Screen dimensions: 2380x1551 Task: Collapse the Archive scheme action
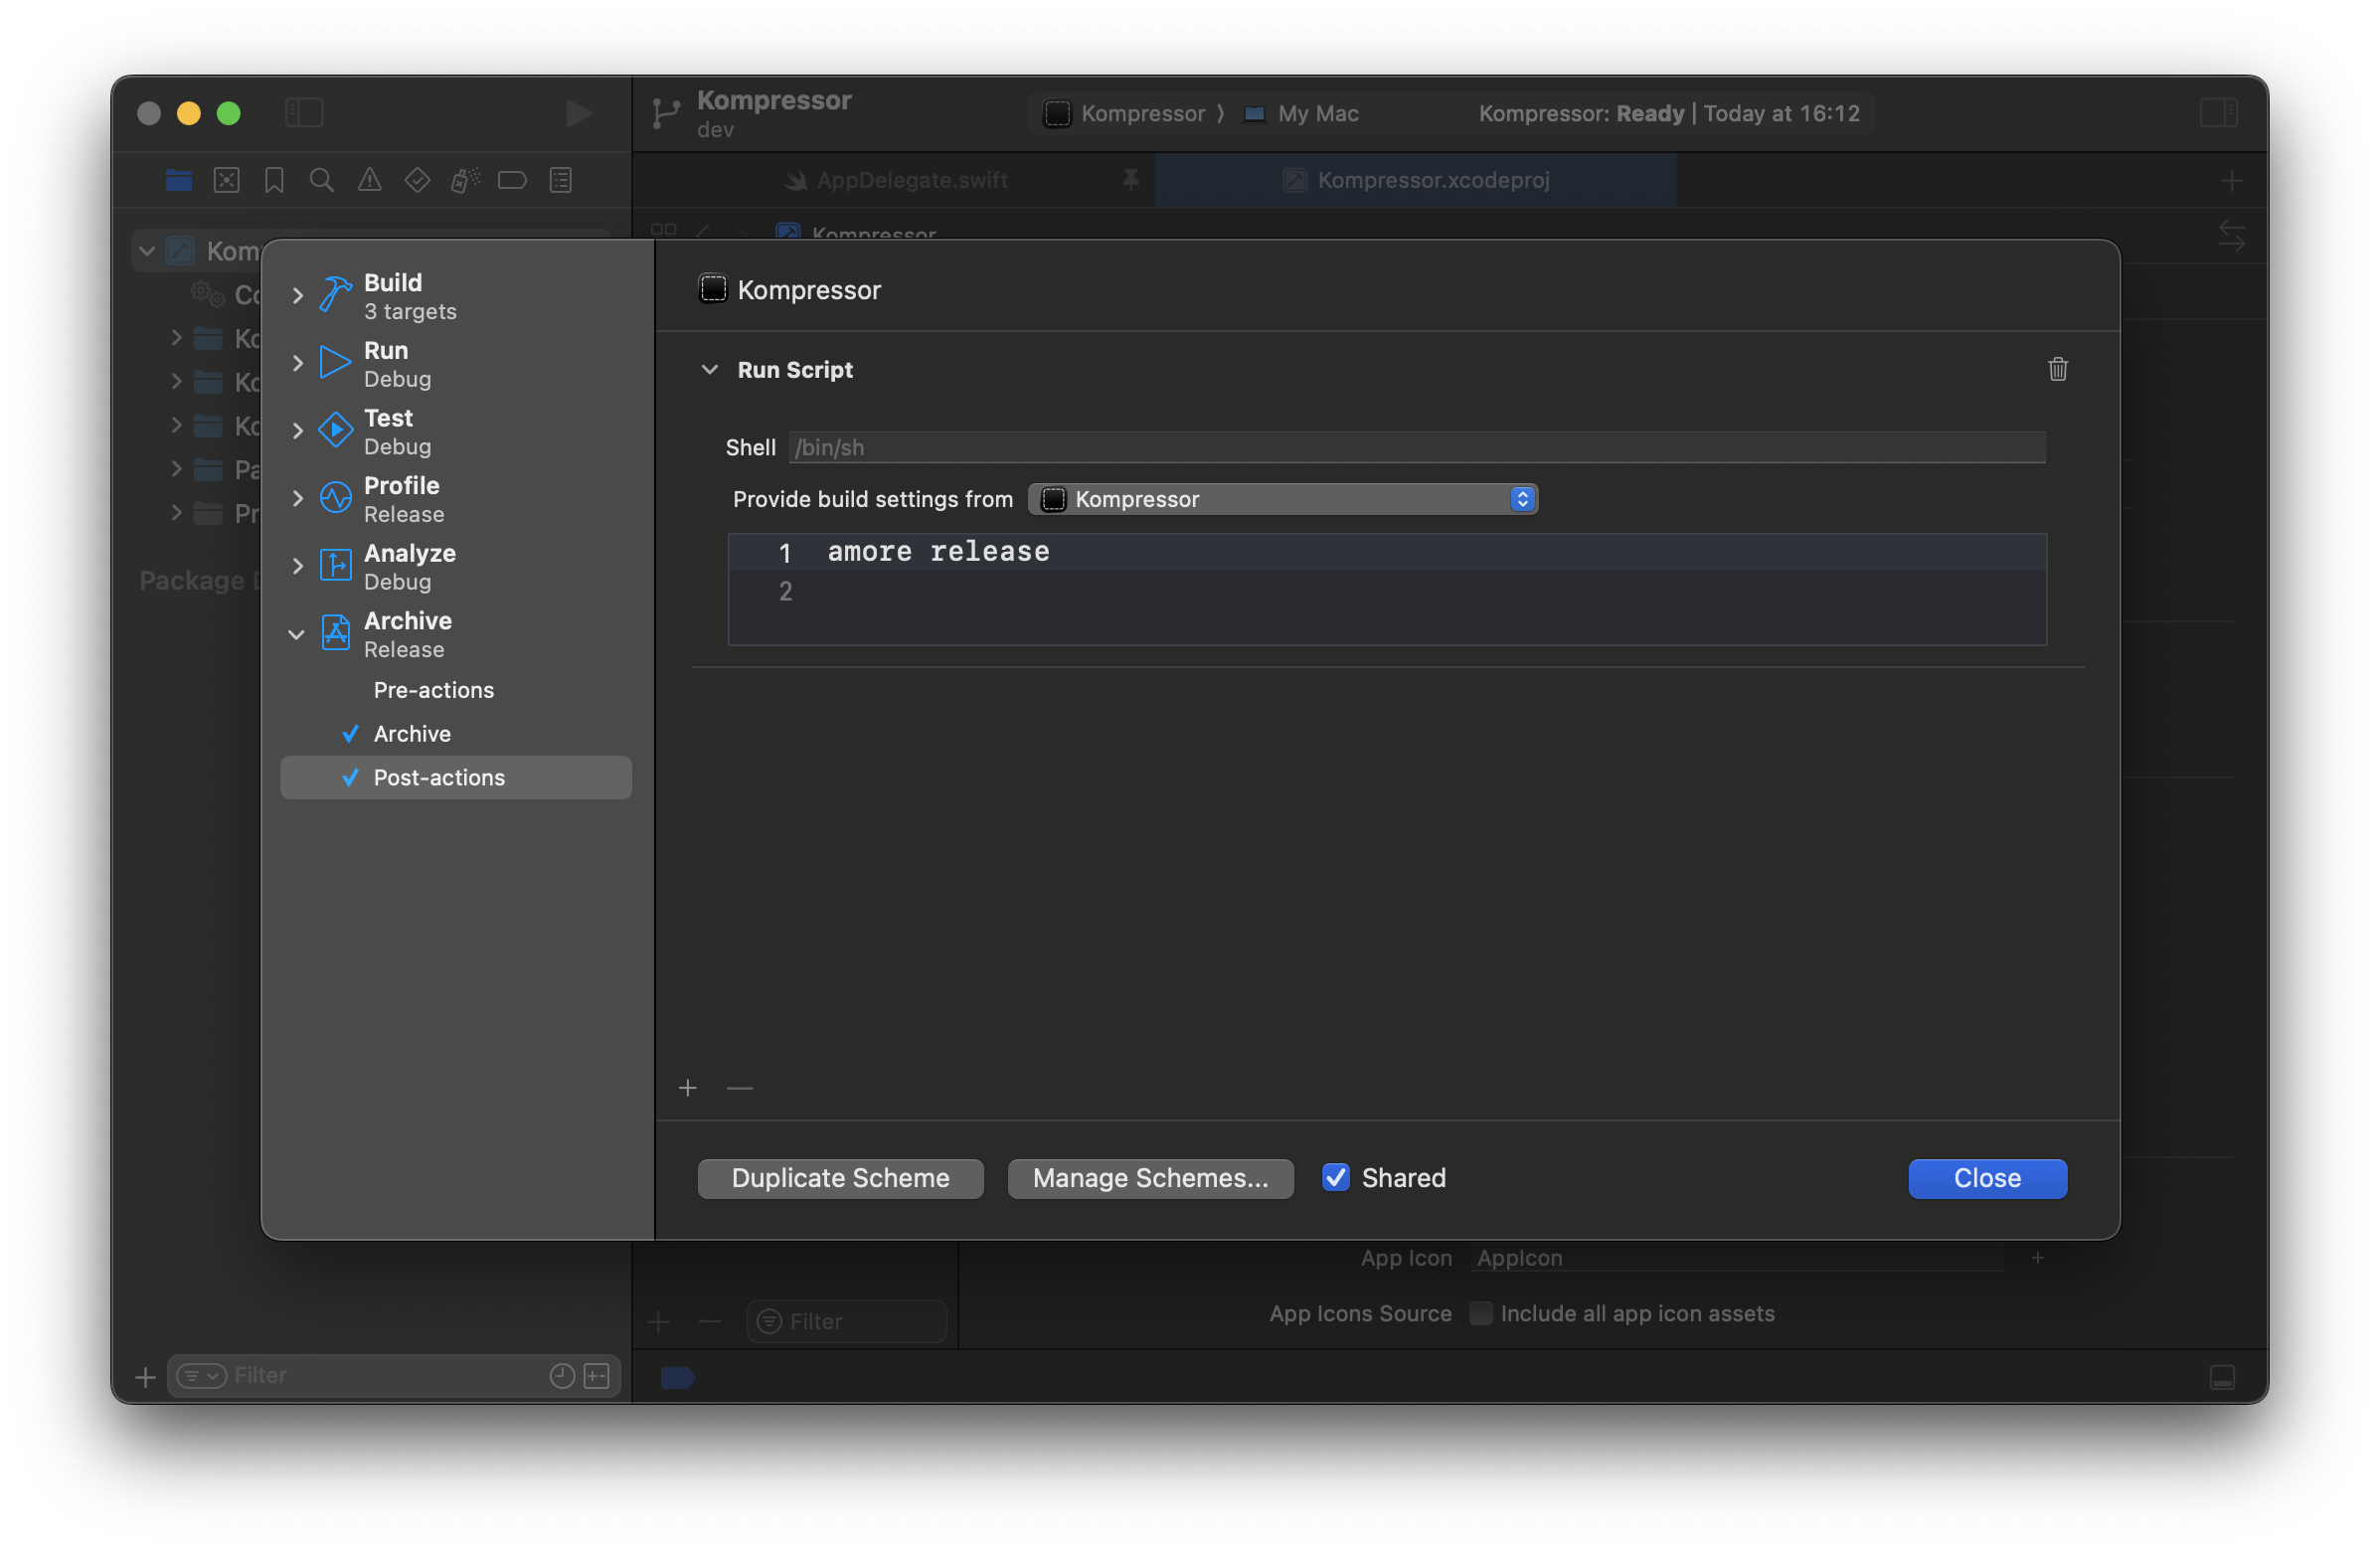[297, 634]
